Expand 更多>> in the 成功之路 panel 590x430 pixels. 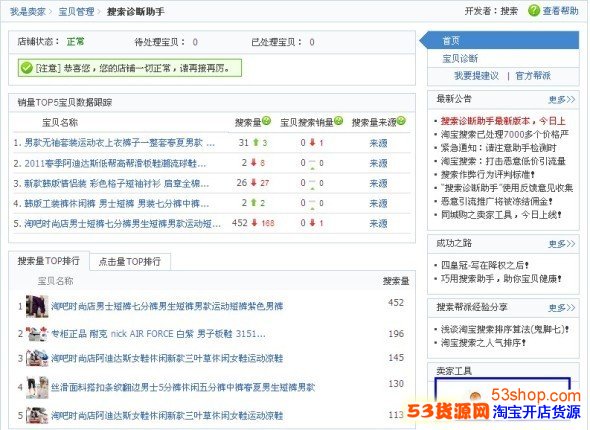[561, 243]
